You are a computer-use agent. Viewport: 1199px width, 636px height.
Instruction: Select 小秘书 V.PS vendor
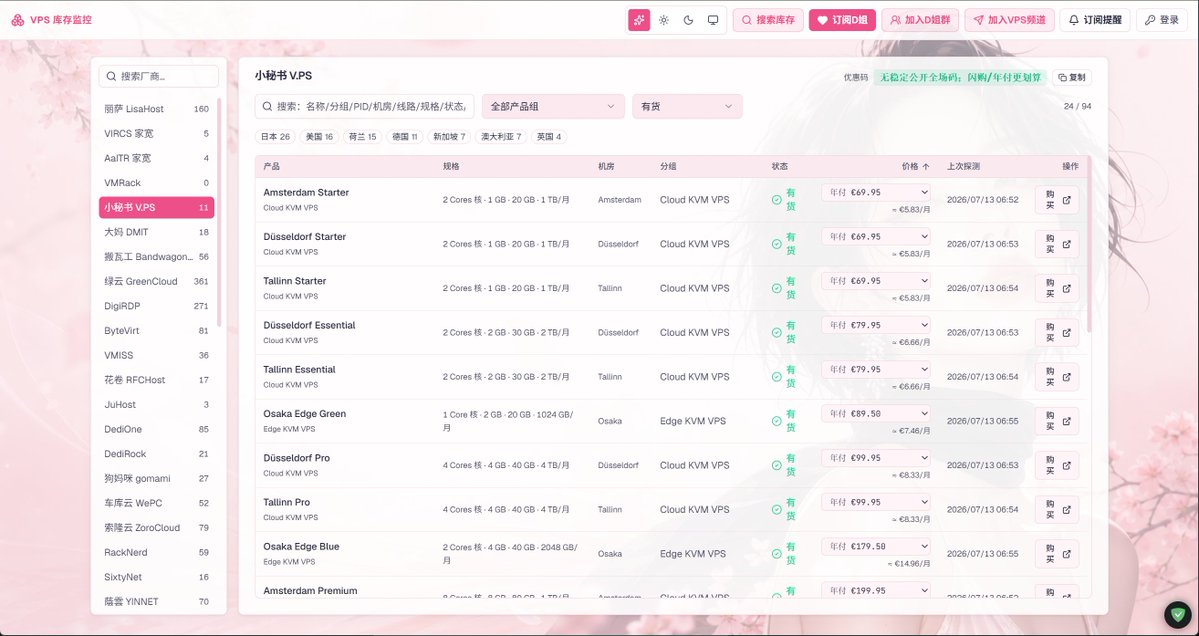tap(157, 207)
